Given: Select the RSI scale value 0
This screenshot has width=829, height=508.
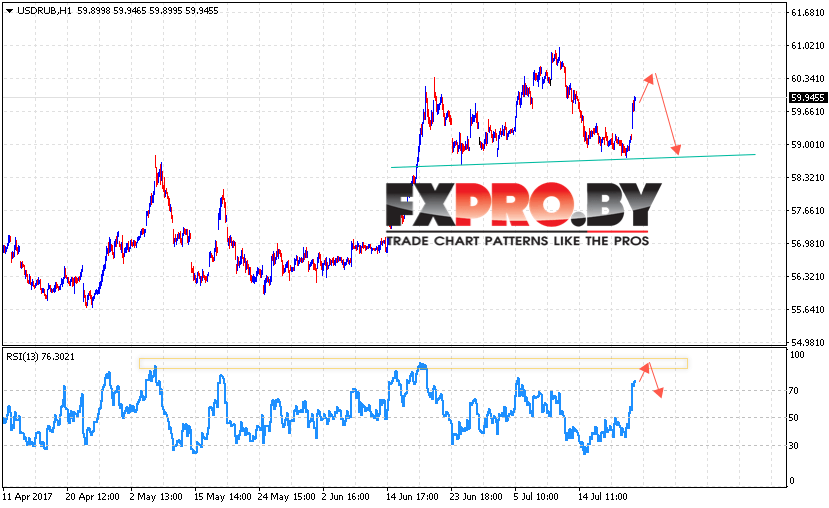Looking at the screenshot, I should pyautogui.click(x=791, y=481).
